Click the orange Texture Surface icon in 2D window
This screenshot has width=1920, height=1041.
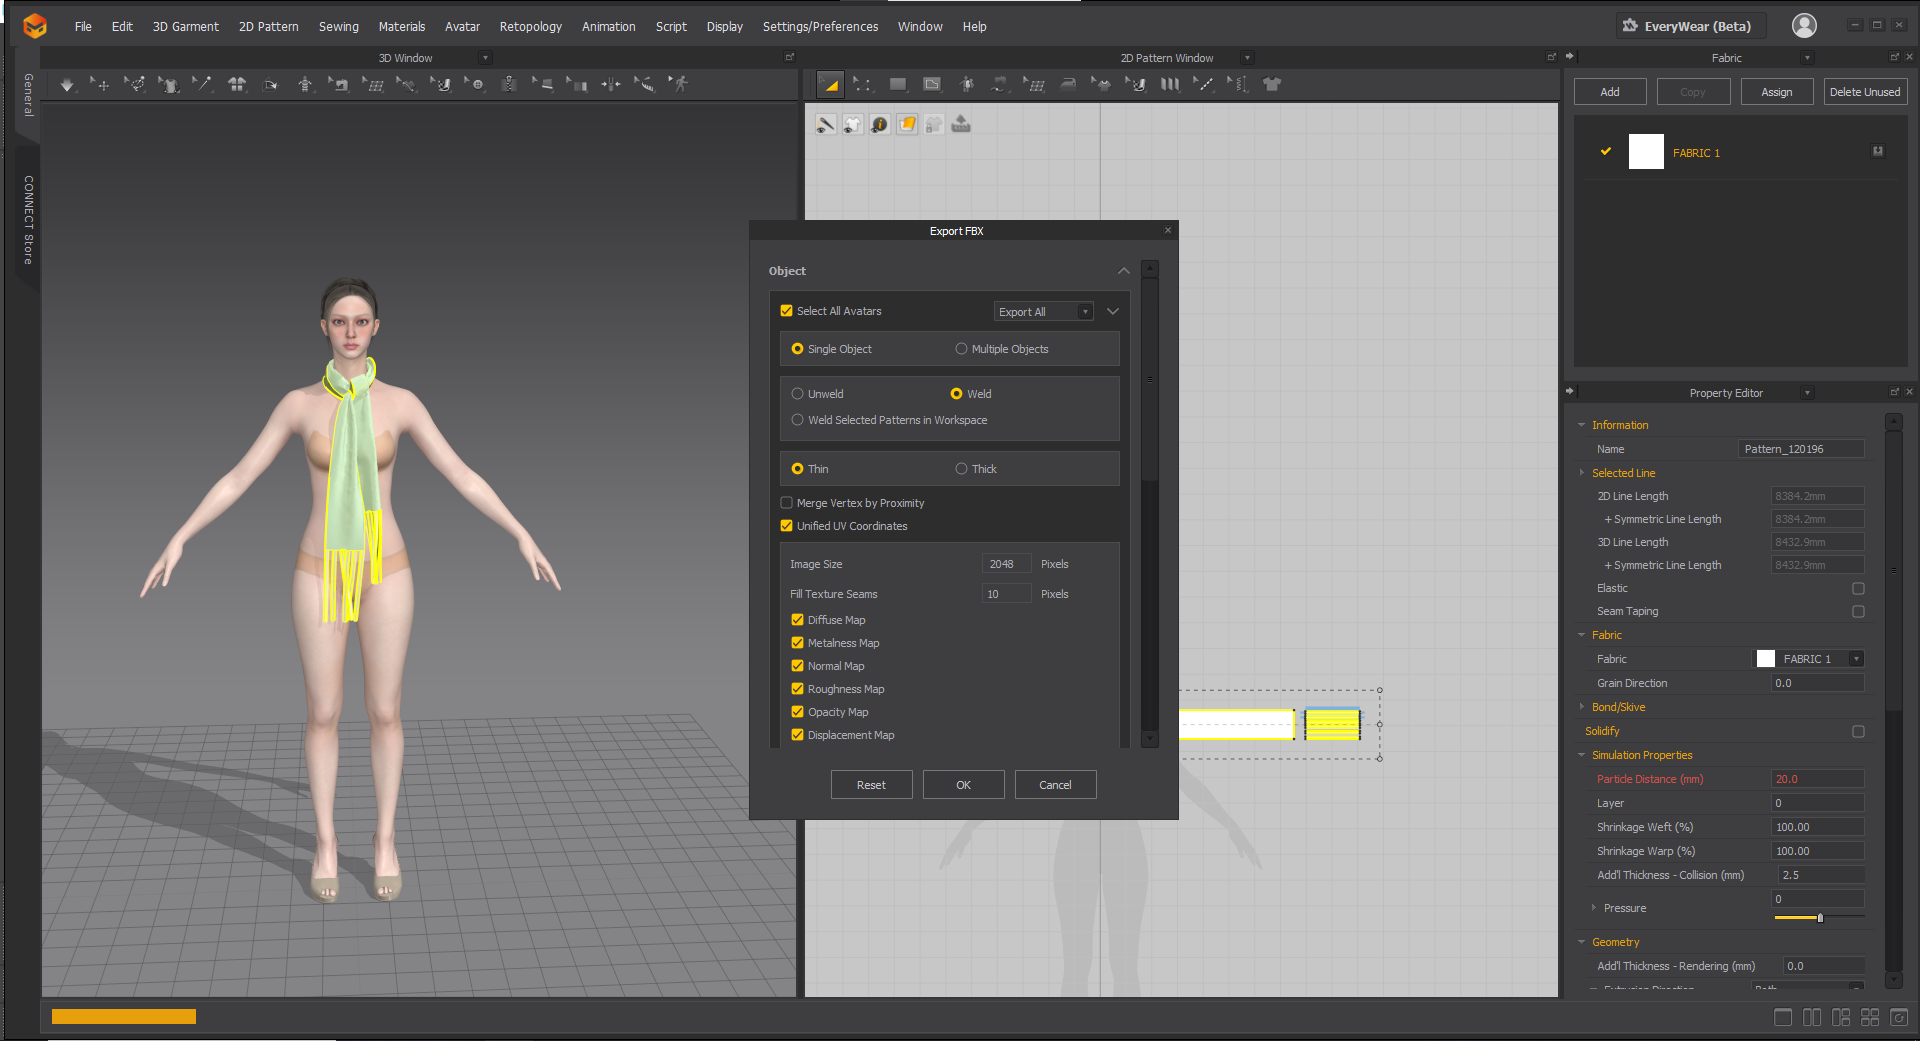click(x=907, y=124)
